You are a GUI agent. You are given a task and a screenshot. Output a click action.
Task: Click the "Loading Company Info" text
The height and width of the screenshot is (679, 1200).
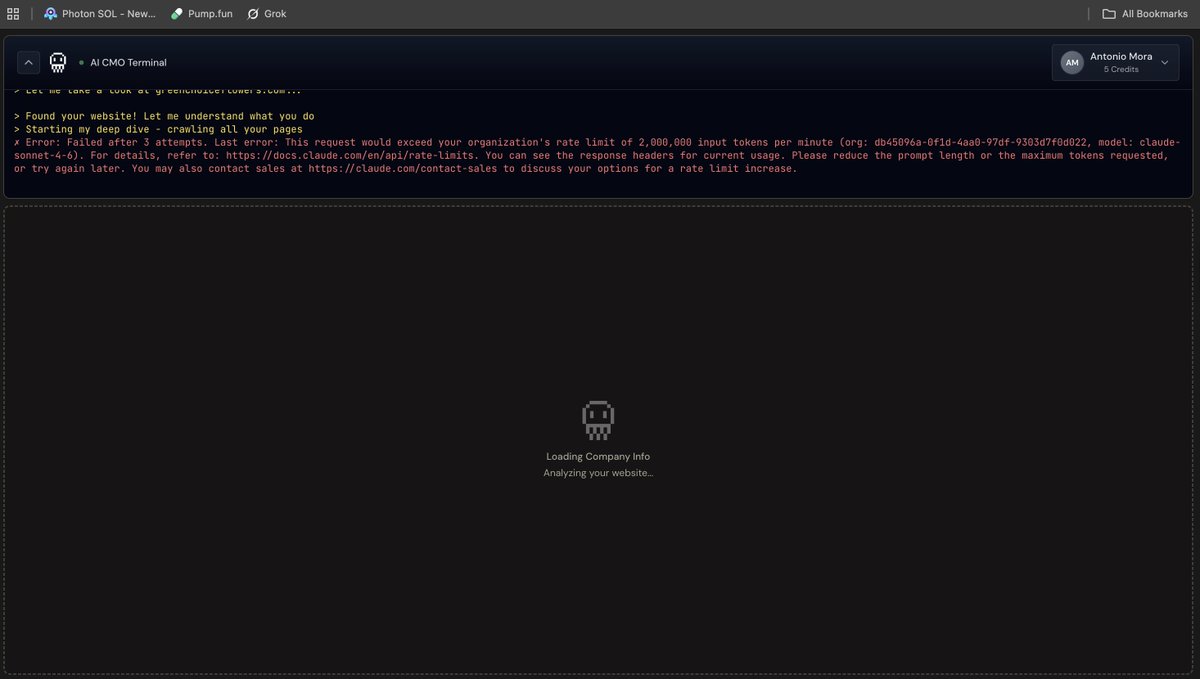[598, 456]
